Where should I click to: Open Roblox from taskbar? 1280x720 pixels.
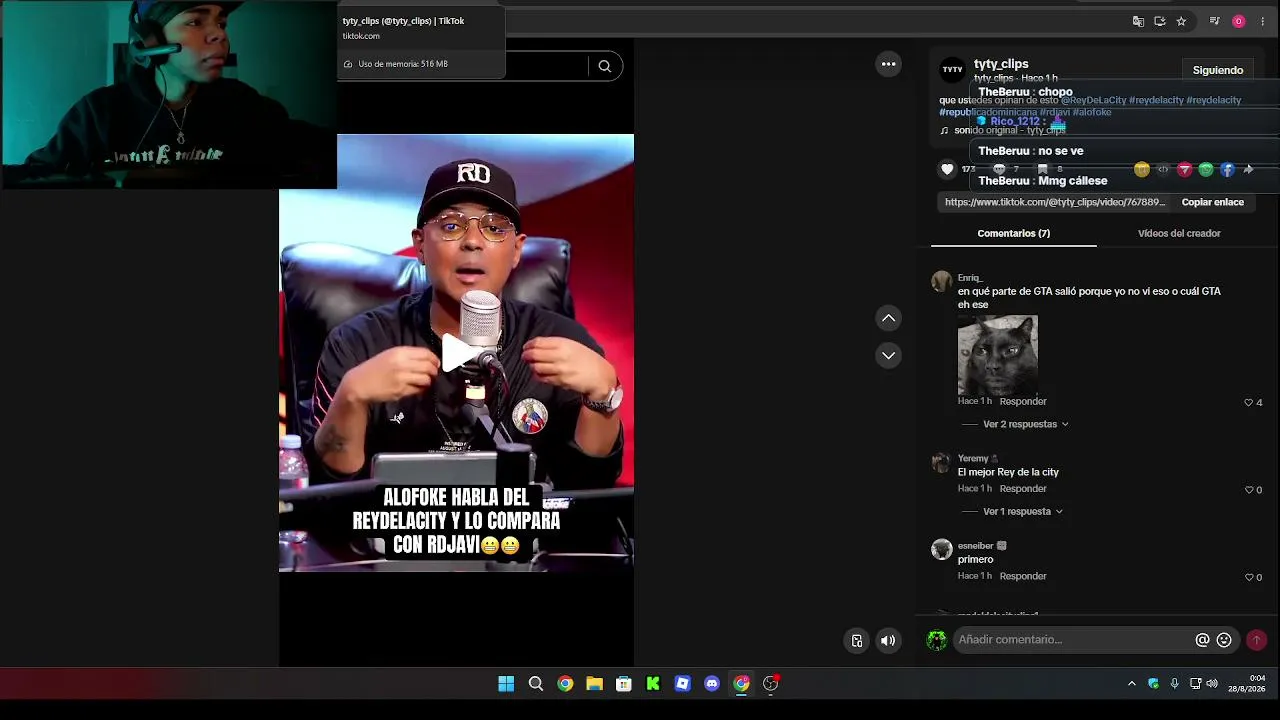(x=682, y=684)
